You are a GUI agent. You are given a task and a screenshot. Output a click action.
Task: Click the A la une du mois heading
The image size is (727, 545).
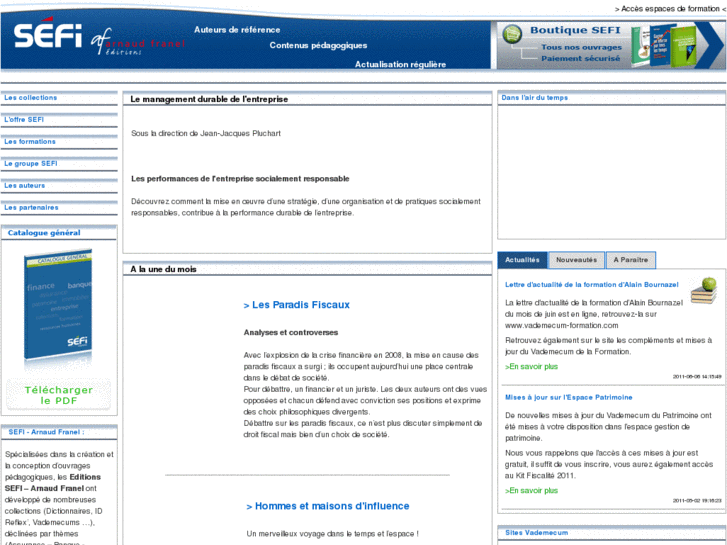tap(163, 269)
